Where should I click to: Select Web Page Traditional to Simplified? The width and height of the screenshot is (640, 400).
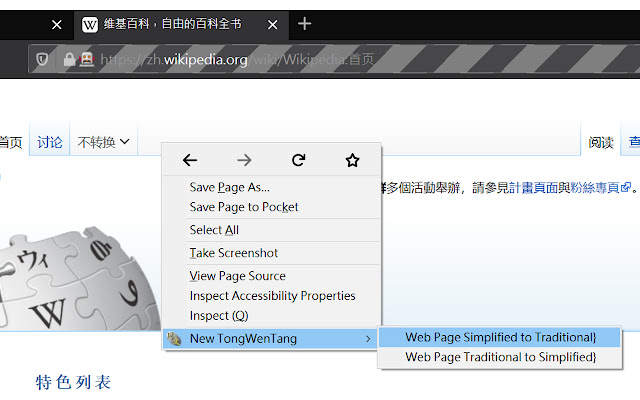coord(500,357)
